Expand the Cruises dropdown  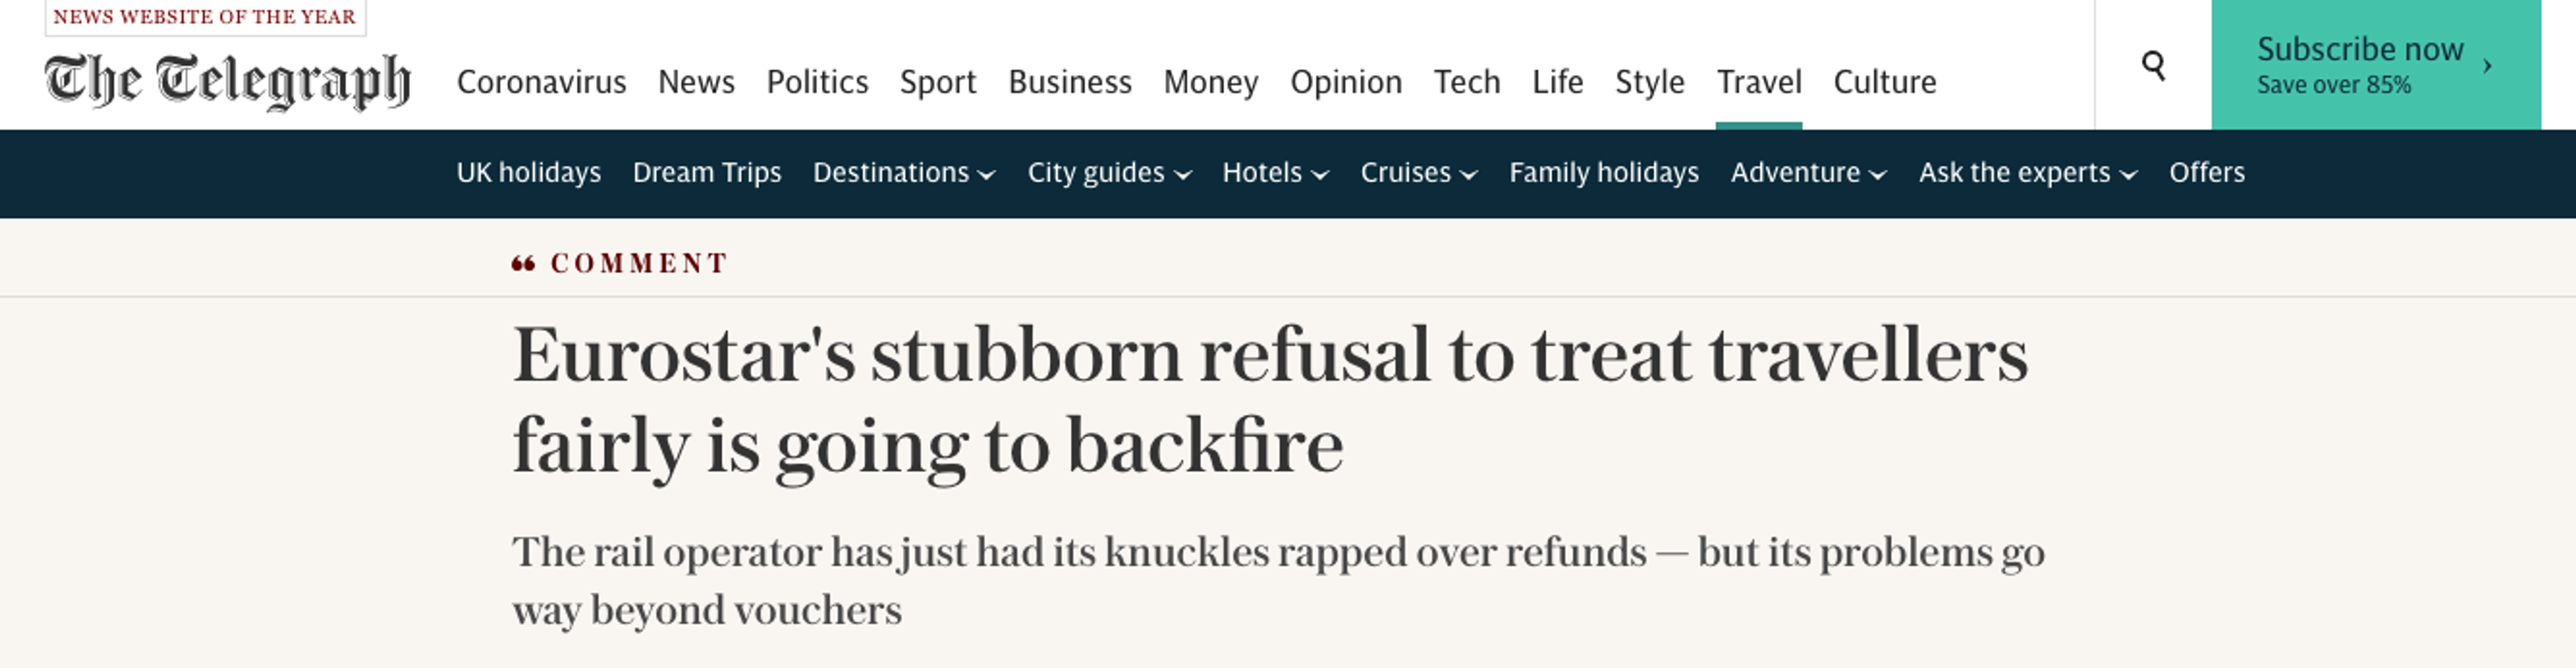1418,173
